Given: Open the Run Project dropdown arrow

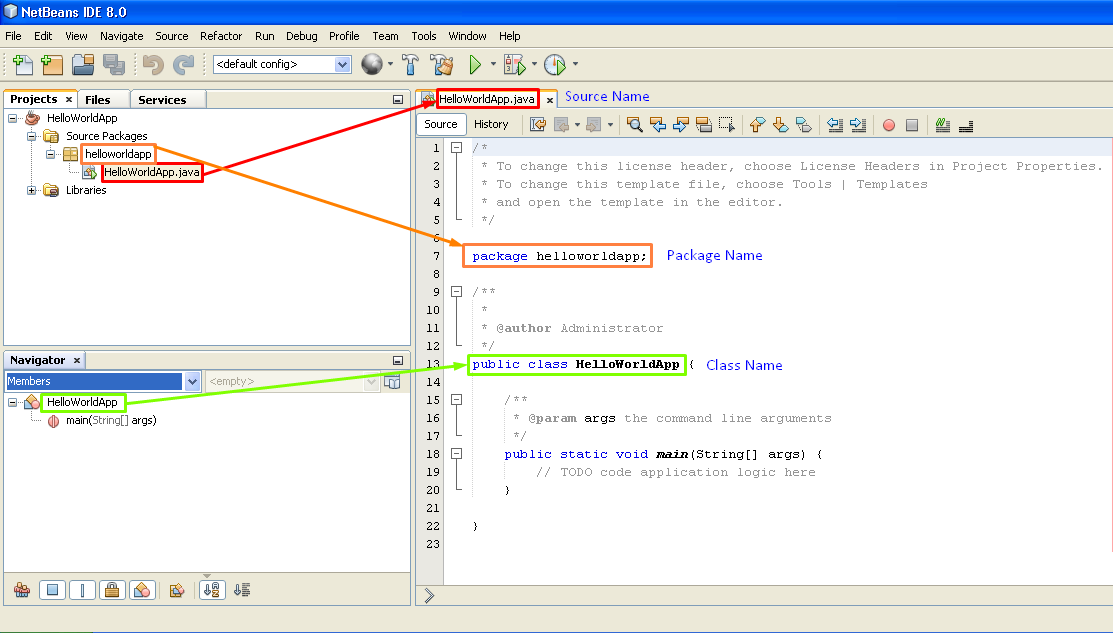Looking at the screenshot, I should pyautogui.click(x=493, y=64).
